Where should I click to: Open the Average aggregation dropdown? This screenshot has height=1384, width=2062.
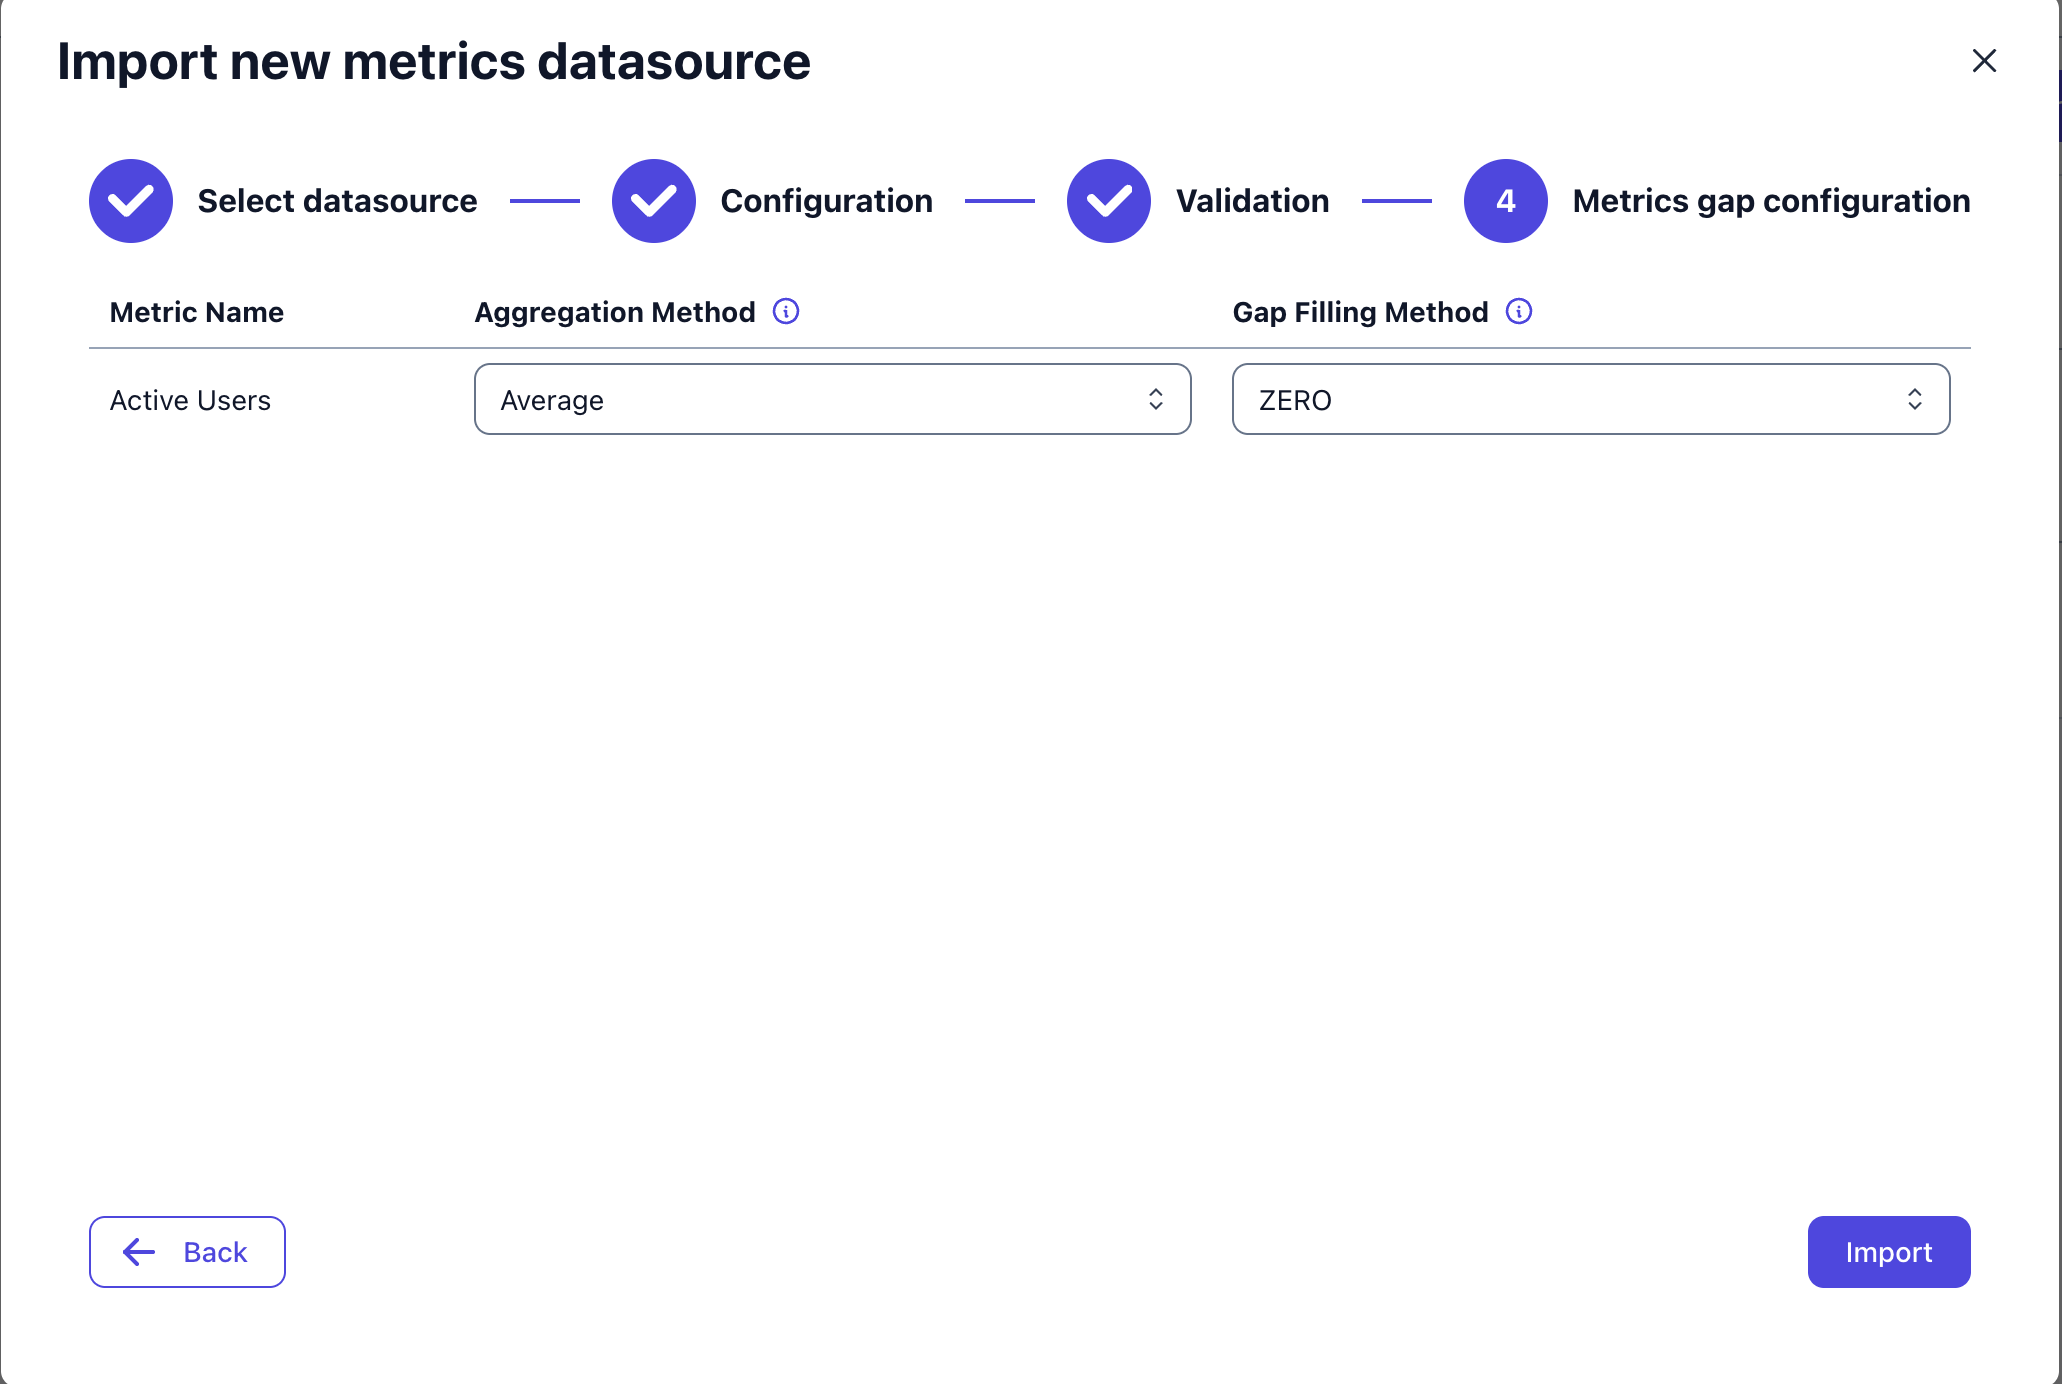click(x=831, y=400)
